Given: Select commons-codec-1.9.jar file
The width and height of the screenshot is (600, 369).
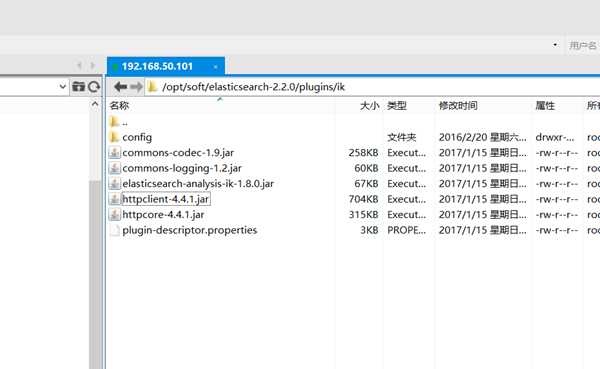Looking at the screenshot, I should pyautogui.click(x=178, y=153).
